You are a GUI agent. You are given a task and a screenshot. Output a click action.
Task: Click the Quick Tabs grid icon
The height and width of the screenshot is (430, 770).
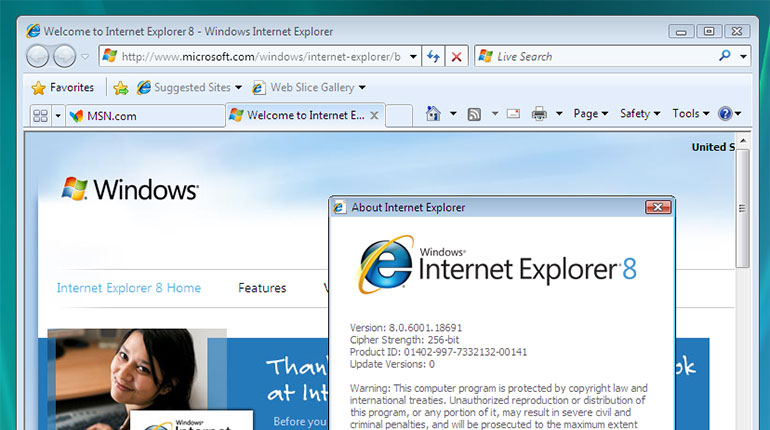tap(40, 116)
